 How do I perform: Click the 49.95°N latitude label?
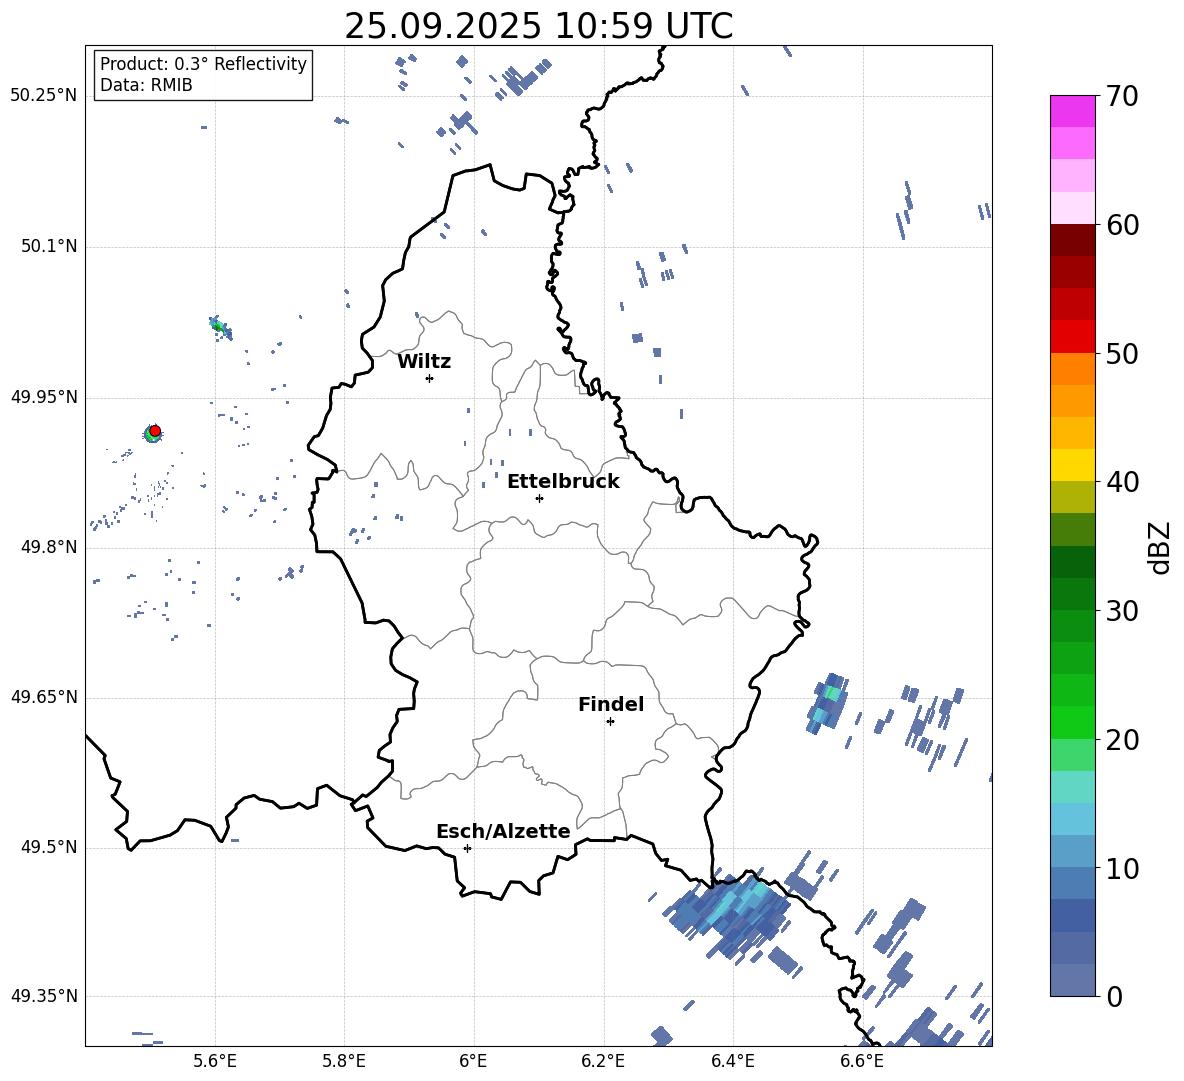click(44, 397)
